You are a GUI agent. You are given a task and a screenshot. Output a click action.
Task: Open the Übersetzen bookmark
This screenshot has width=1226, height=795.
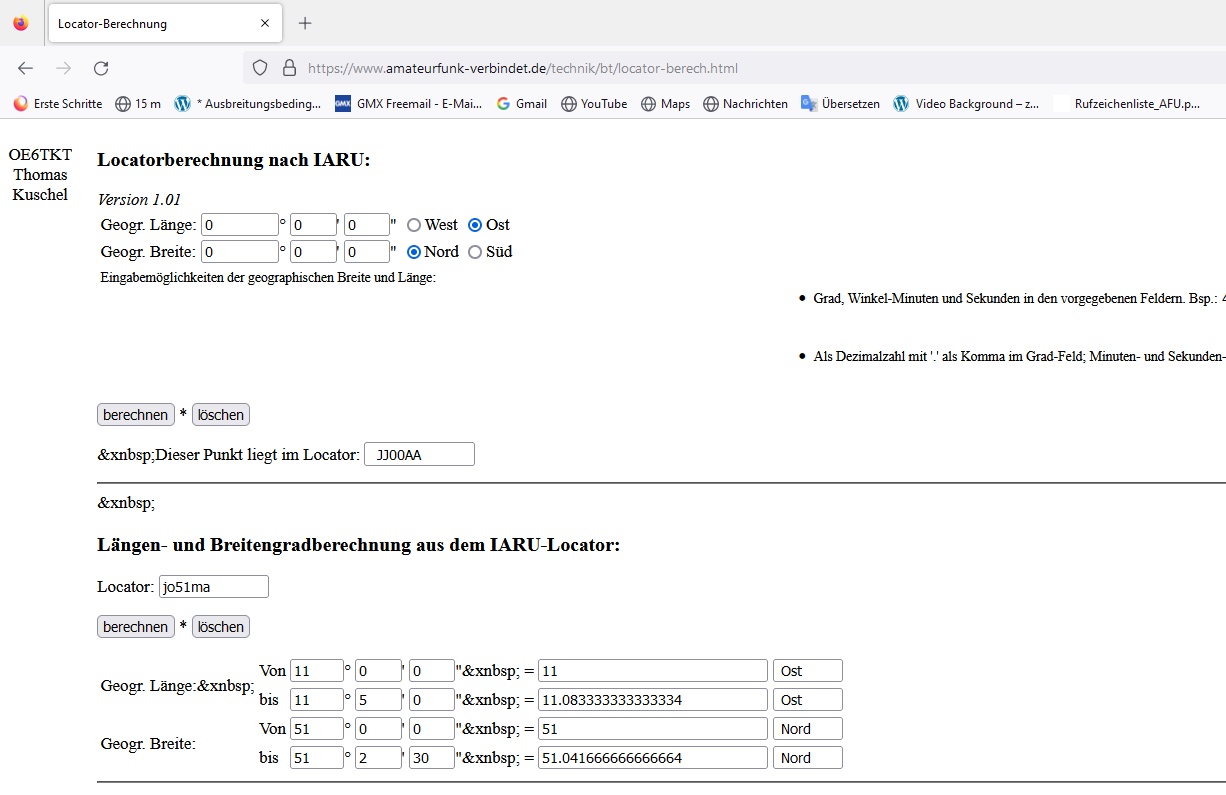click(840, 103)
